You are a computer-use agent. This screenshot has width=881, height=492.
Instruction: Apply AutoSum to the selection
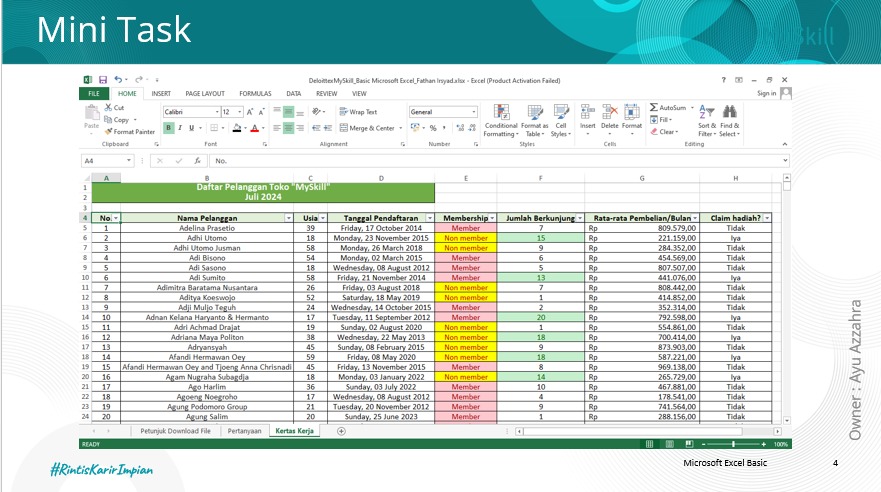[x=668, y=107]
